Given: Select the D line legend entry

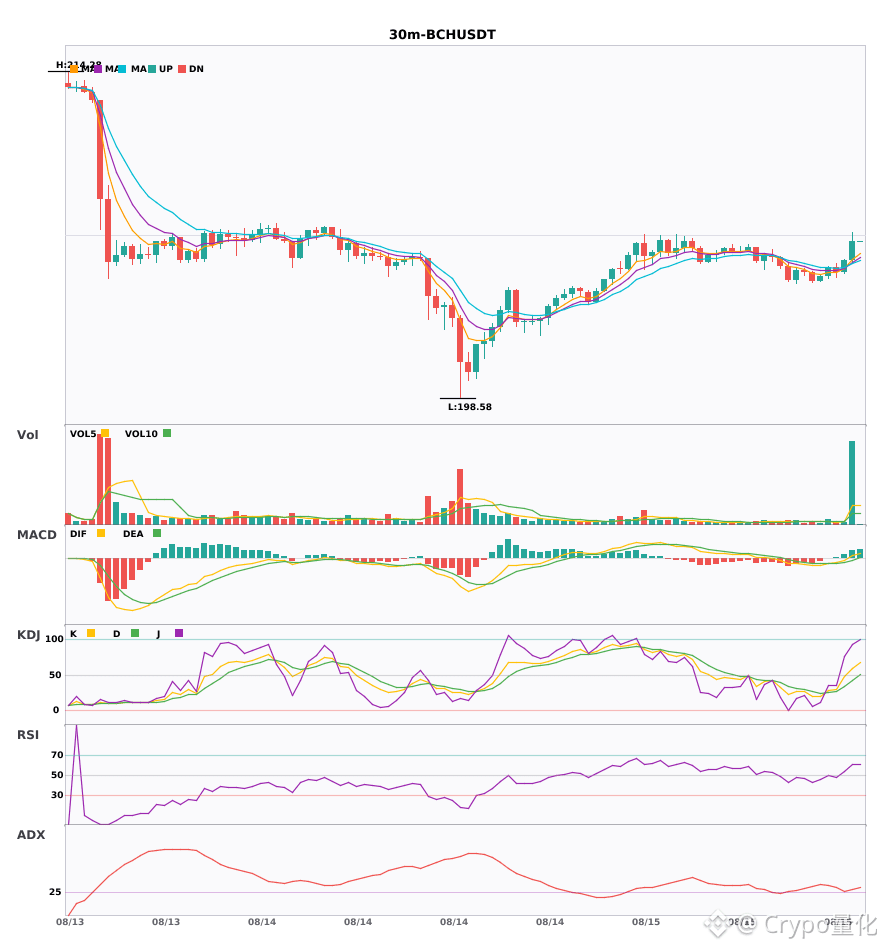Looking at the screenshot, I should pos(126,634).
